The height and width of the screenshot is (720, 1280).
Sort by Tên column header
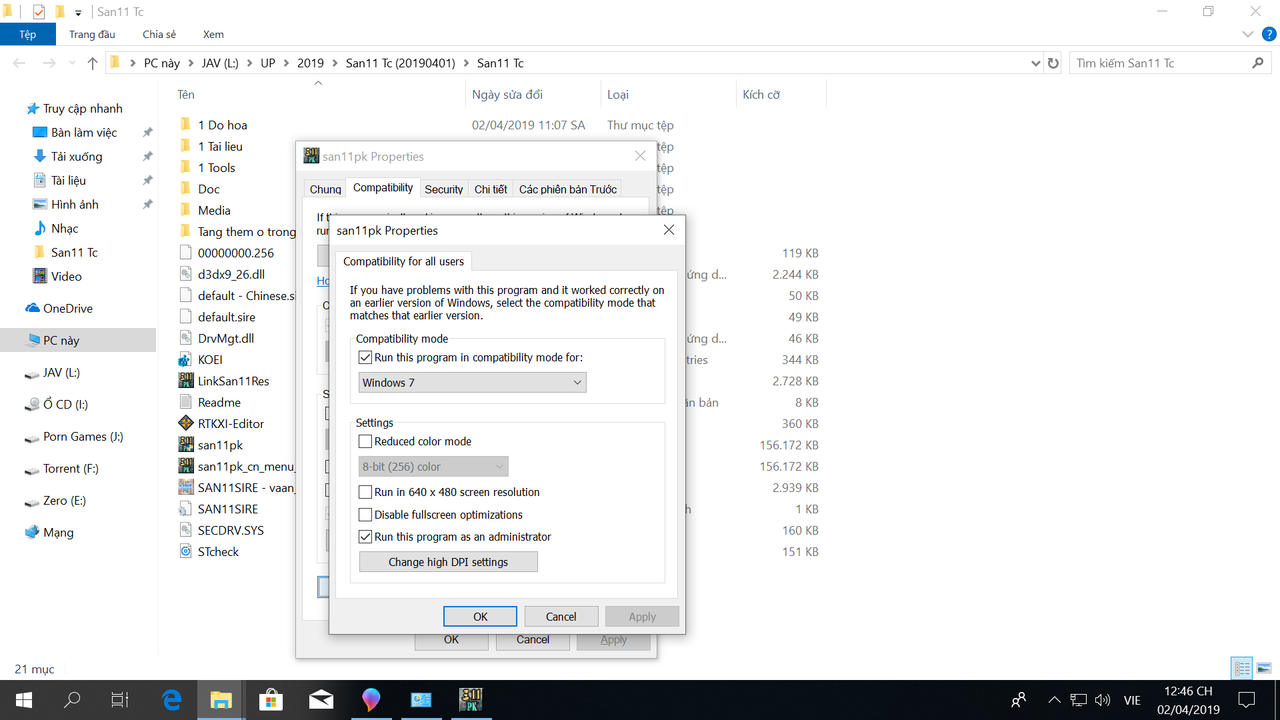click(186, 95)
